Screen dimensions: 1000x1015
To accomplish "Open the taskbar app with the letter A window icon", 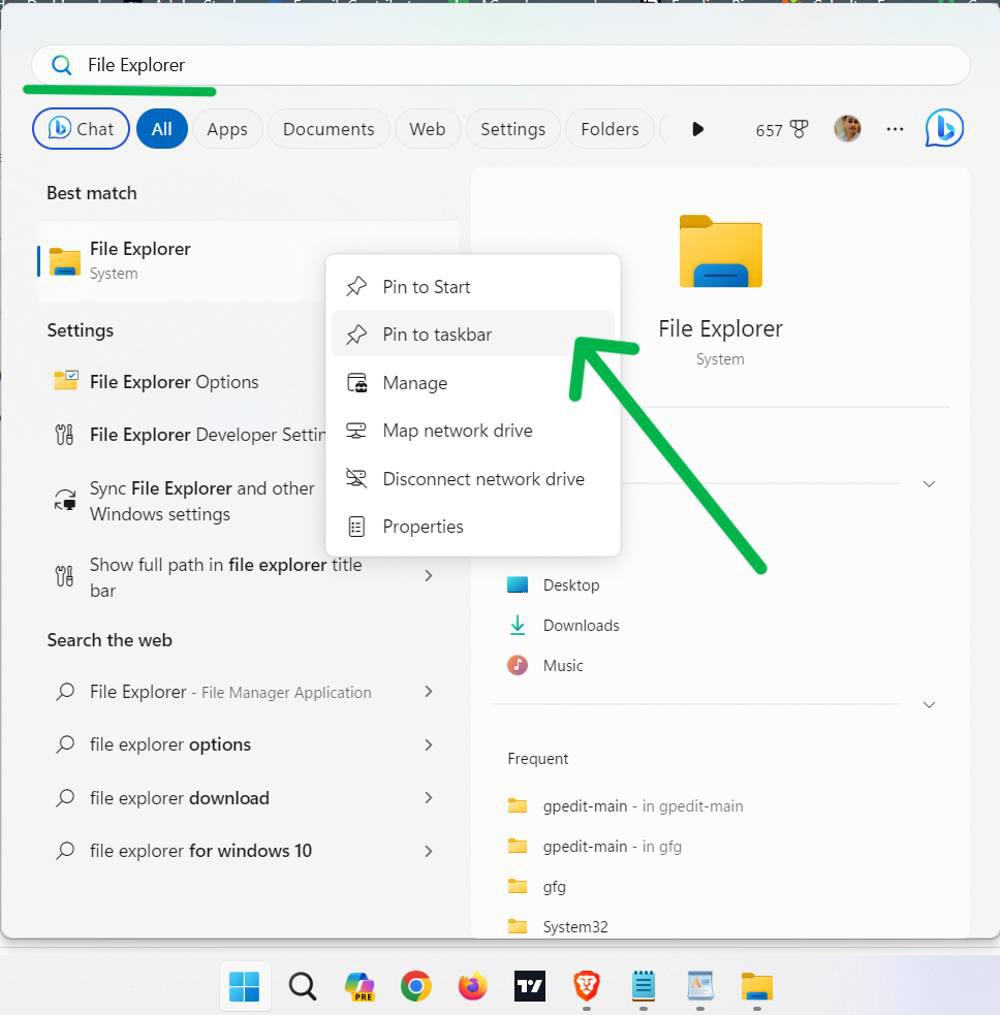I will click(700, 987).
